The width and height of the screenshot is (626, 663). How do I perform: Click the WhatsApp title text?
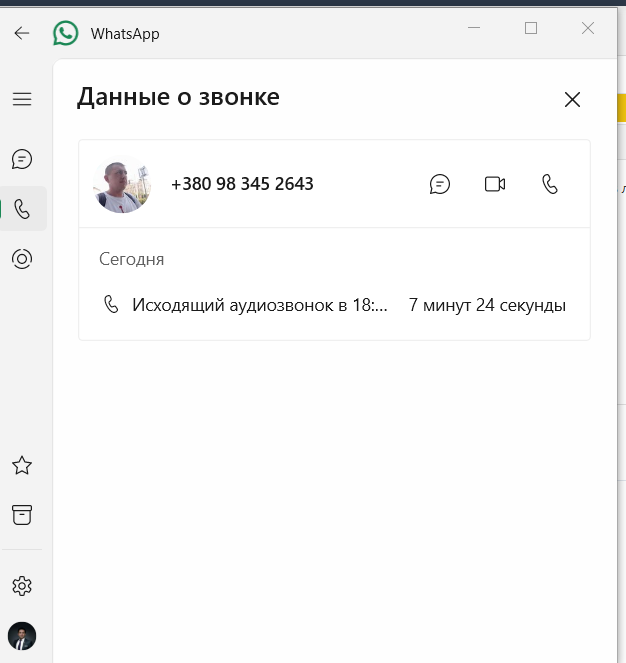point(125,34)
